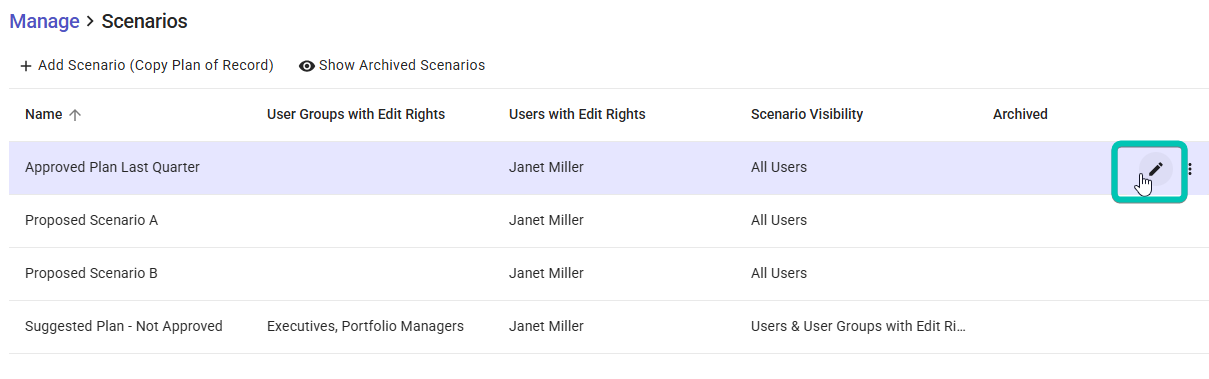1209x379 pixels.
Task: Click the Archived column header
Action: (x=1020, y=114)
